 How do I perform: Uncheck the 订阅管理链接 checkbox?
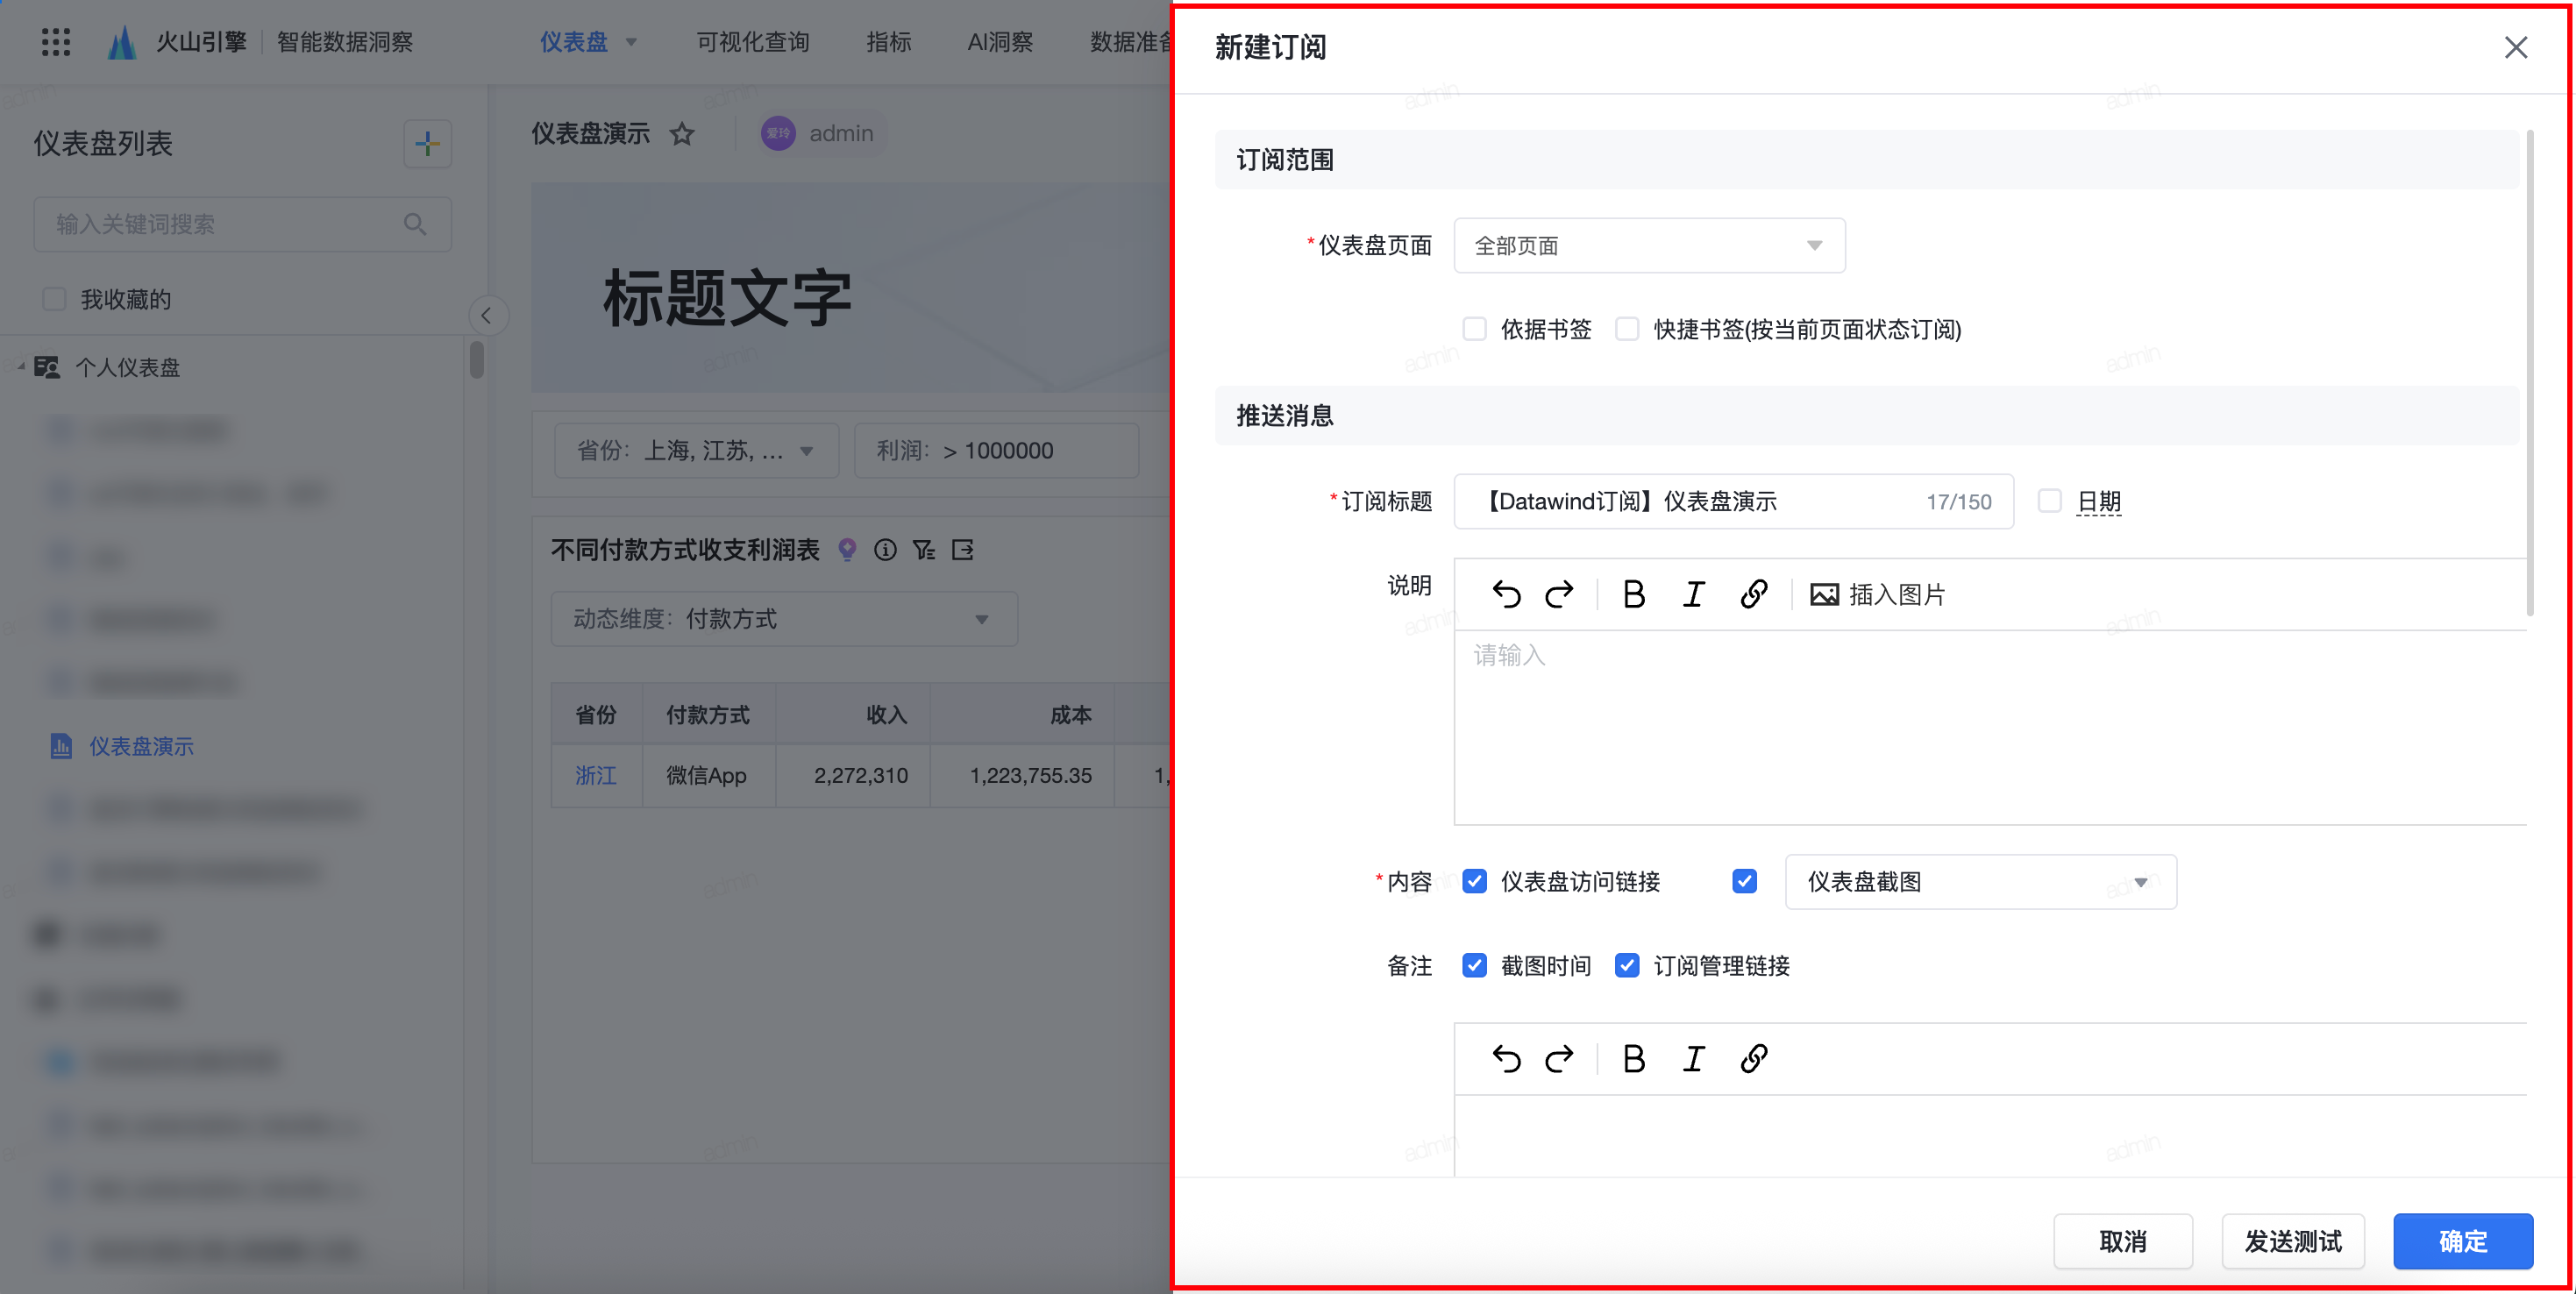1627,965
